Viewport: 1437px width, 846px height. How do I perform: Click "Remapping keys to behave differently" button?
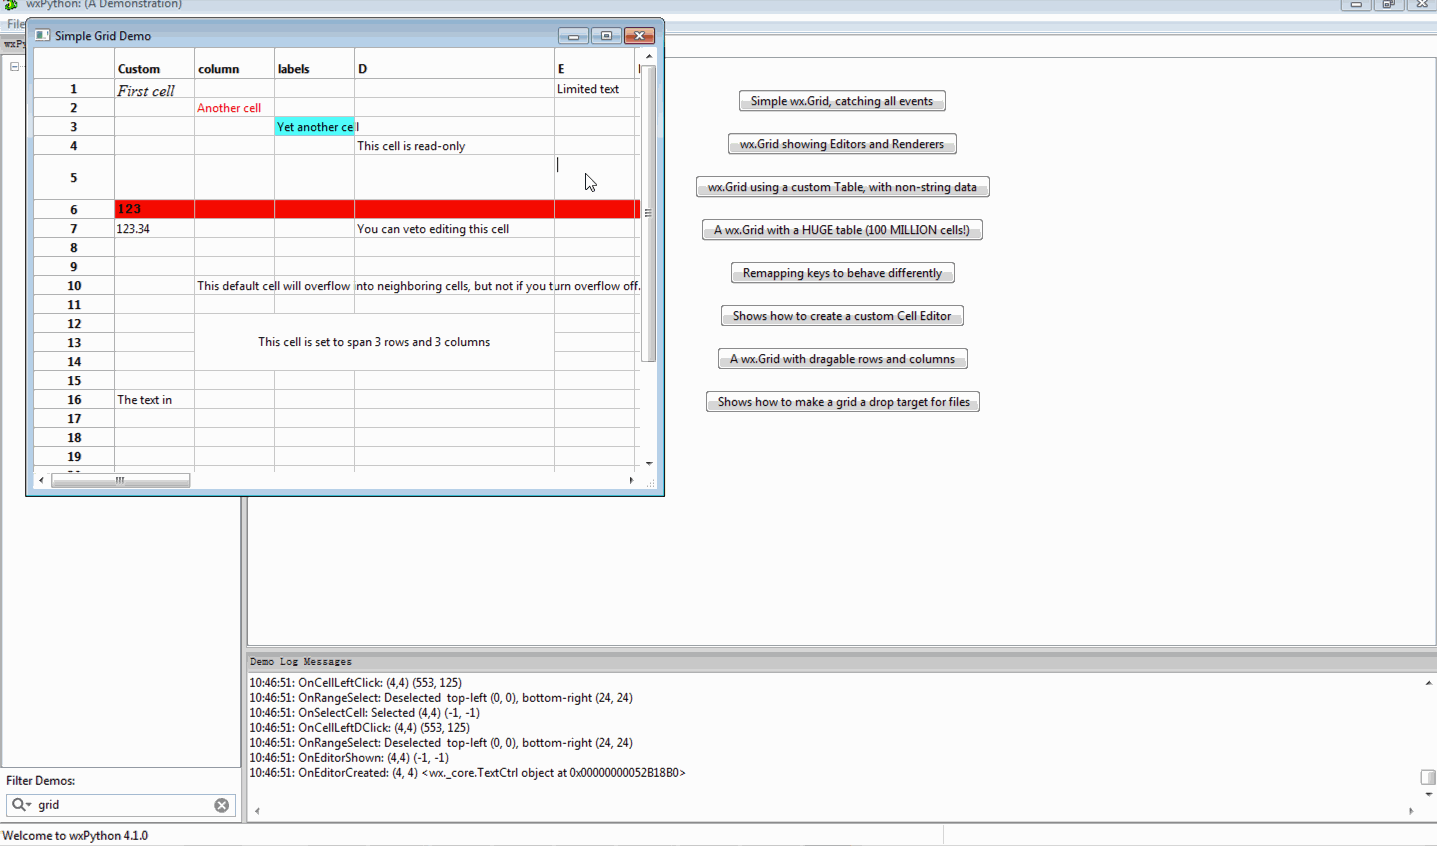click(x=842, y=272)
